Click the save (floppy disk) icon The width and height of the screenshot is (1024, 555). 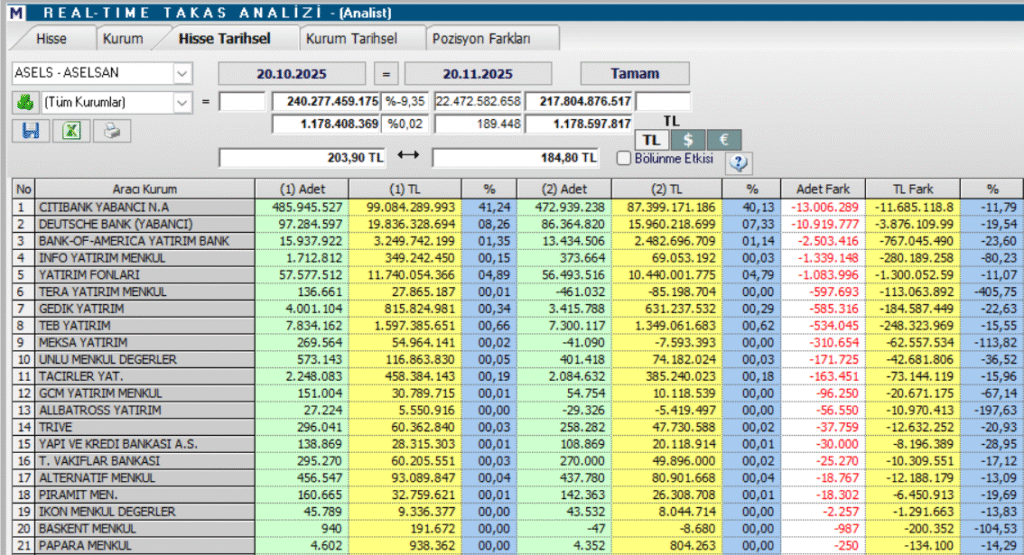click(x=28, y=130)
